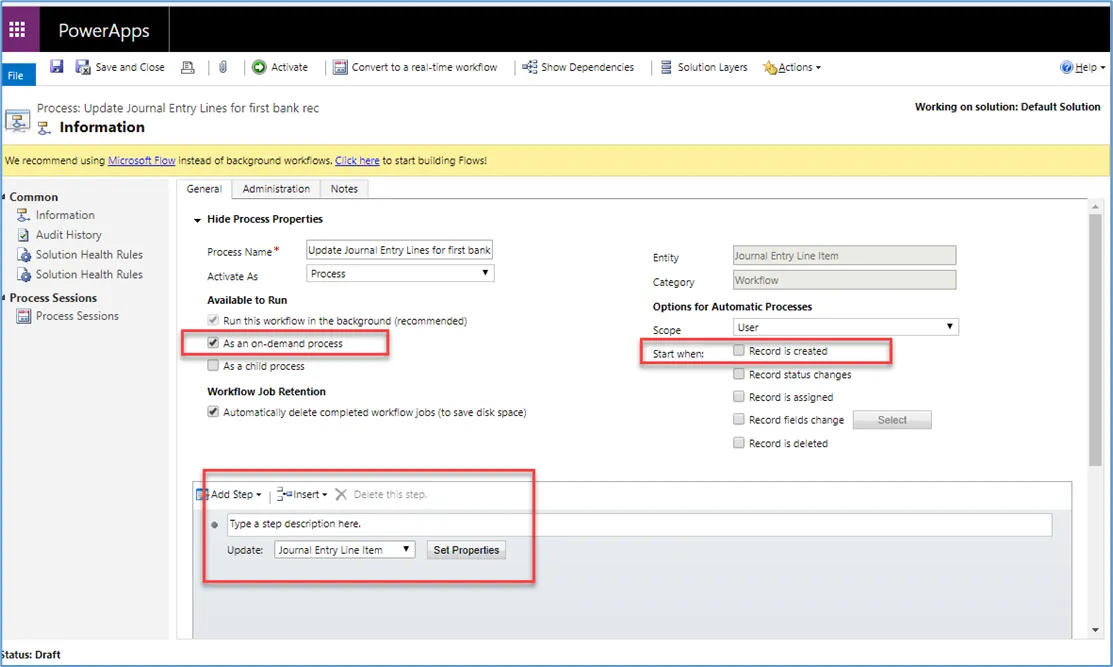The width and height of the screenshot is (1113, 667).
Task: Click the first Solution Health Rules icon
Action: [x=23, y=255]
